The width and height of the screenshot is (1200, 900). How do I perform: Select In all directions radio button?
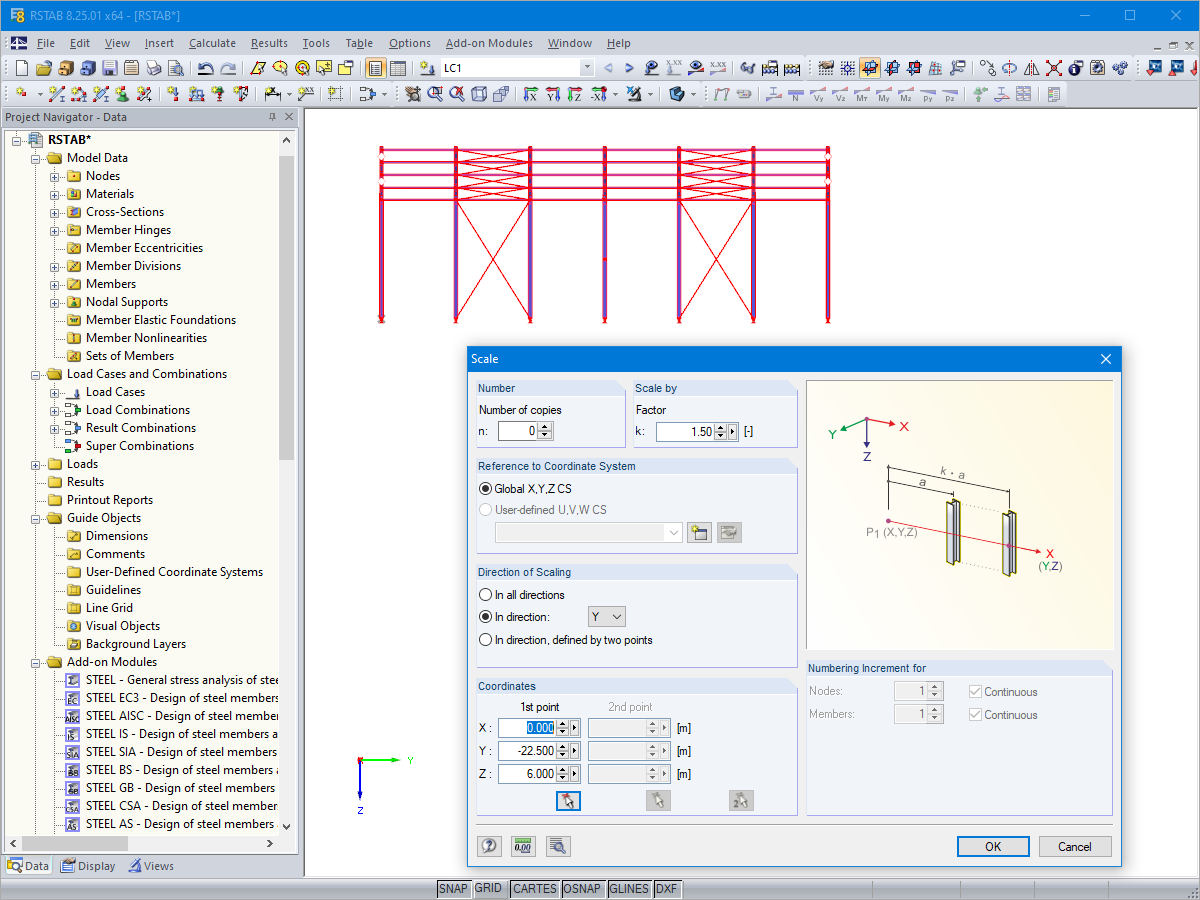(486, 595)
